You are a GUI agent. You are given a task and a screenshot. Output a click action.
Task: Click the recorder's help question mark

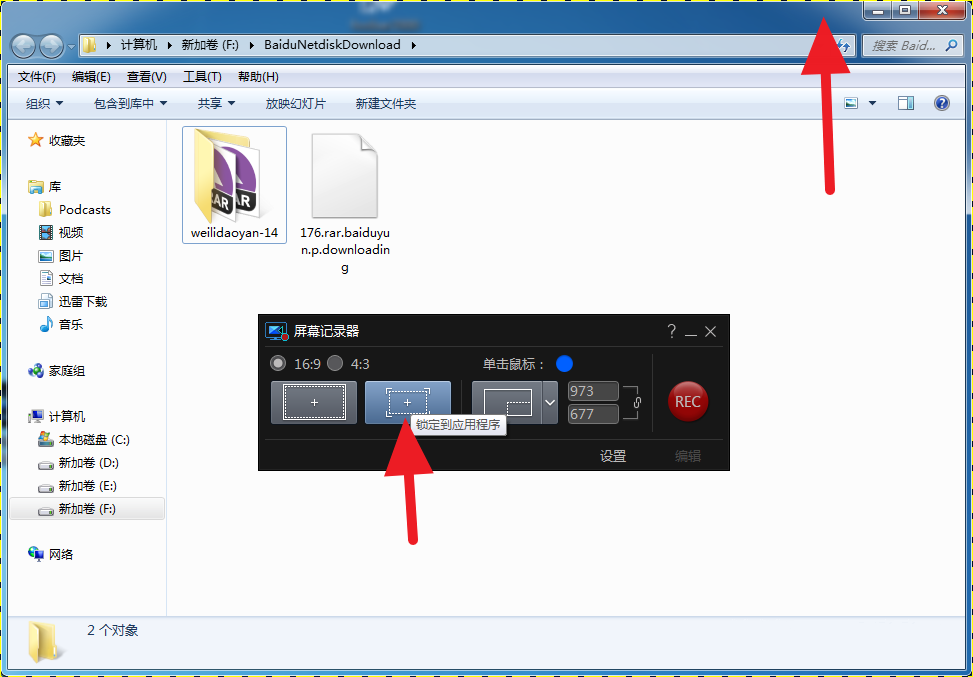(671, 331)
